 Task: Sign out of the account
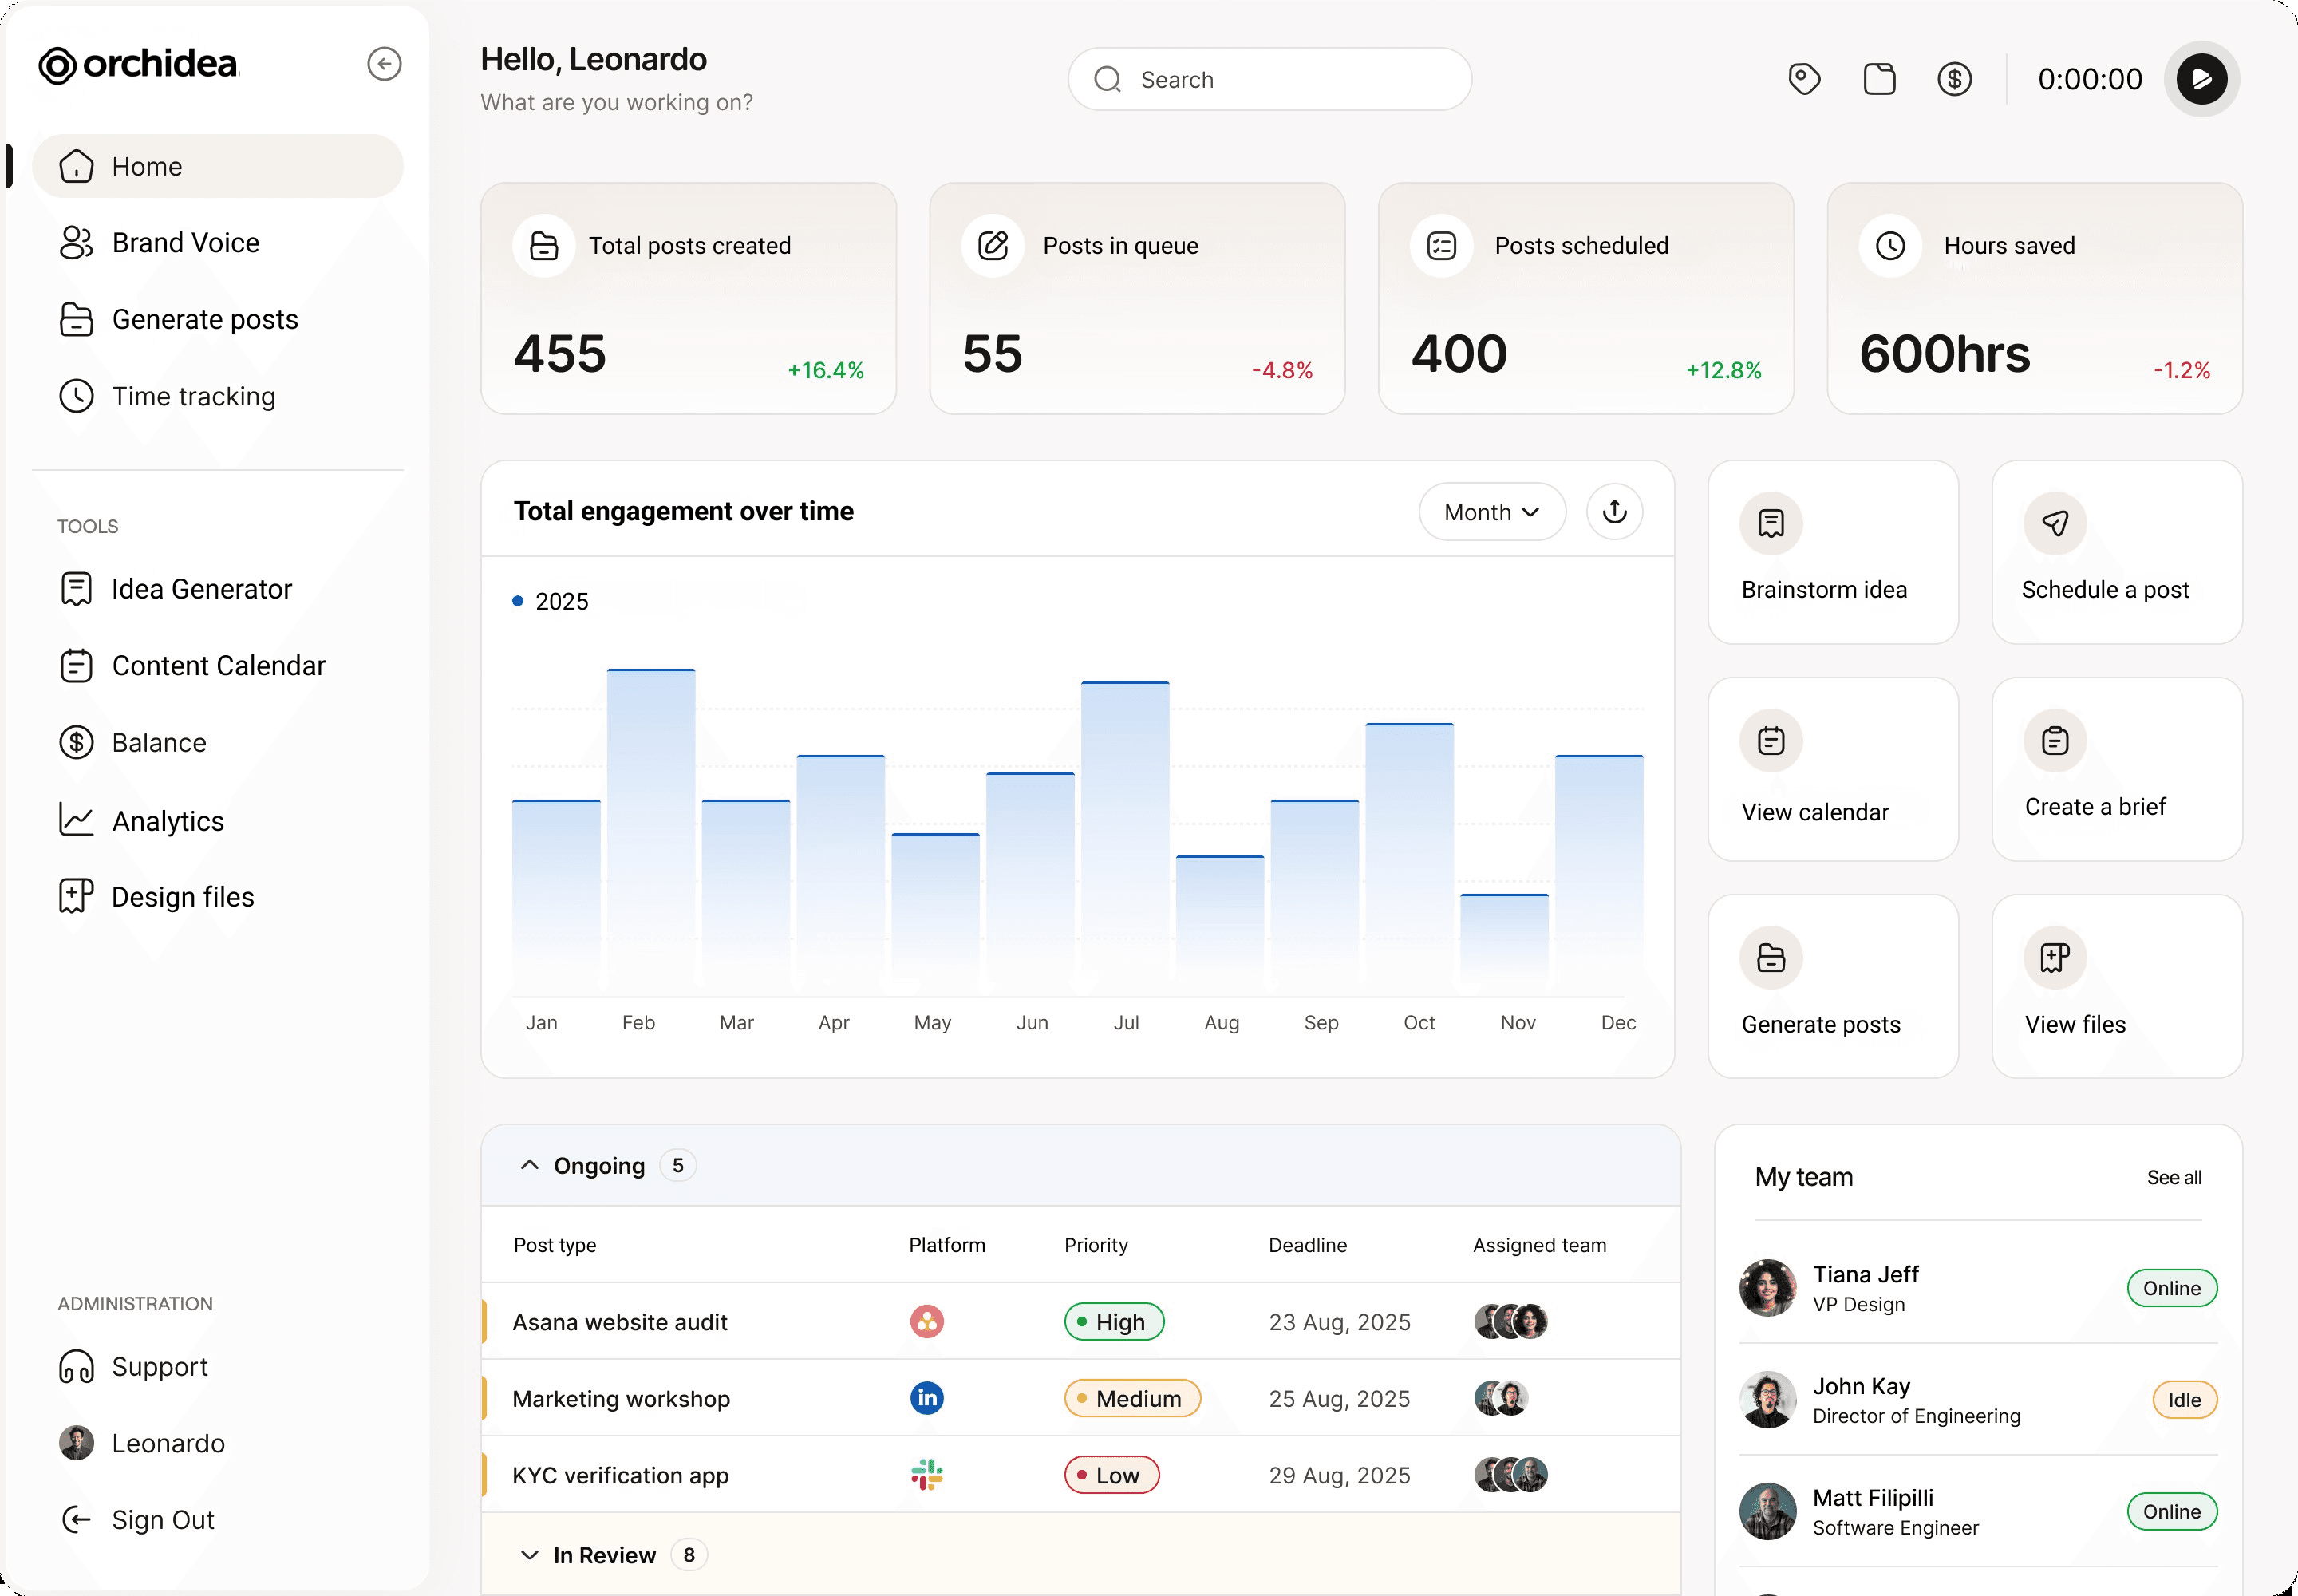click(163, 1519)
